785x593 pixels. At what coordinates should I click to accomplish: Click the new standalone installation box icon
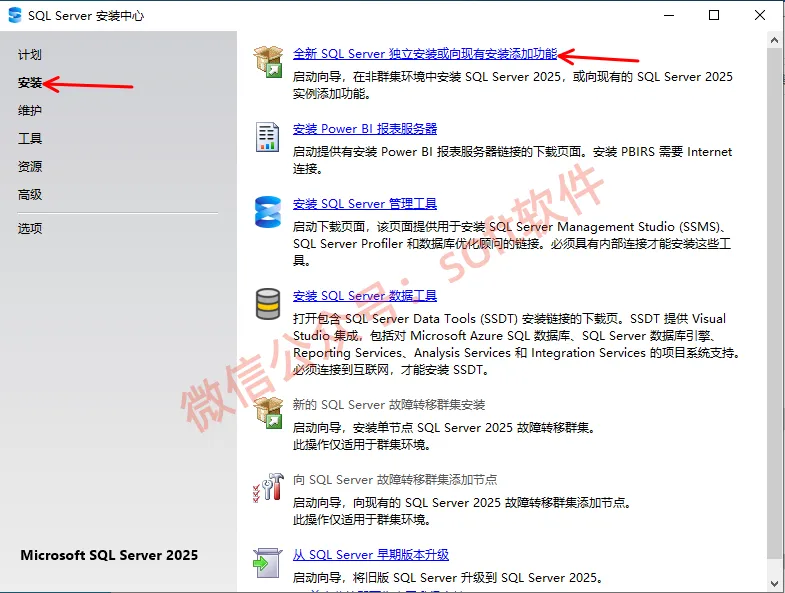268,62
